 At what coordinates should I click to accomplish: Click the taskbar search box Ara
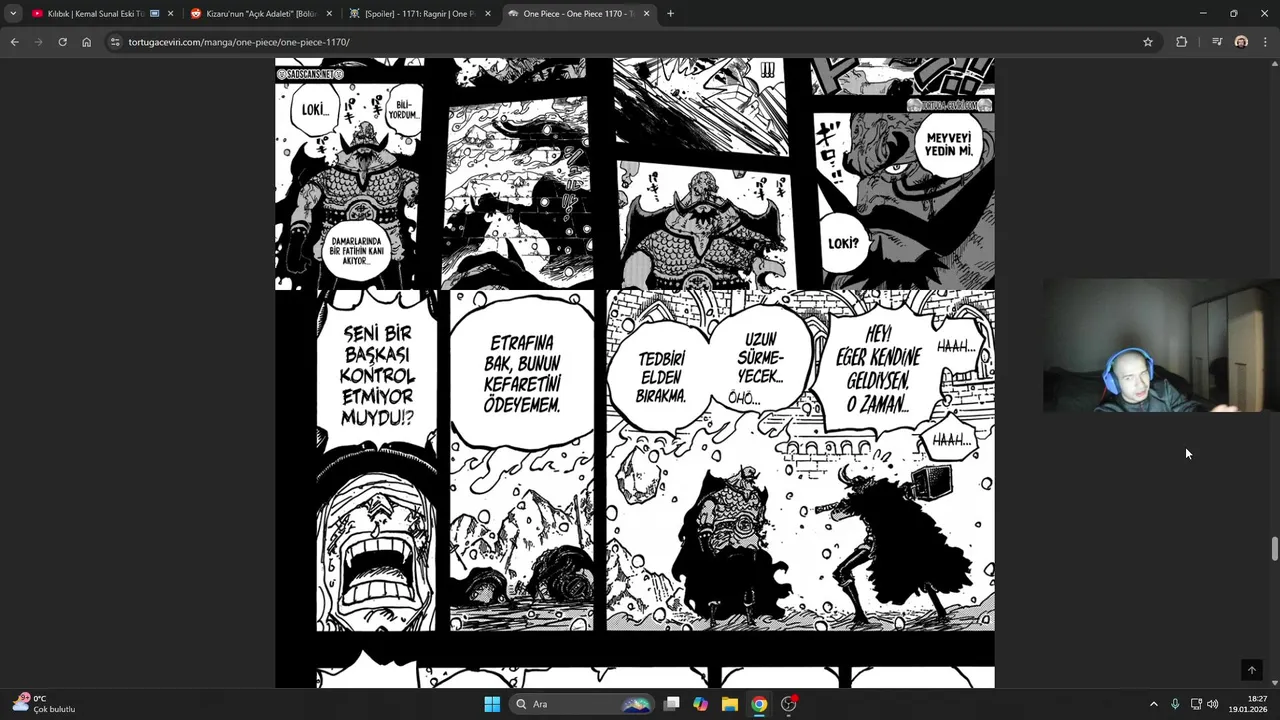[x=582, y=704]
